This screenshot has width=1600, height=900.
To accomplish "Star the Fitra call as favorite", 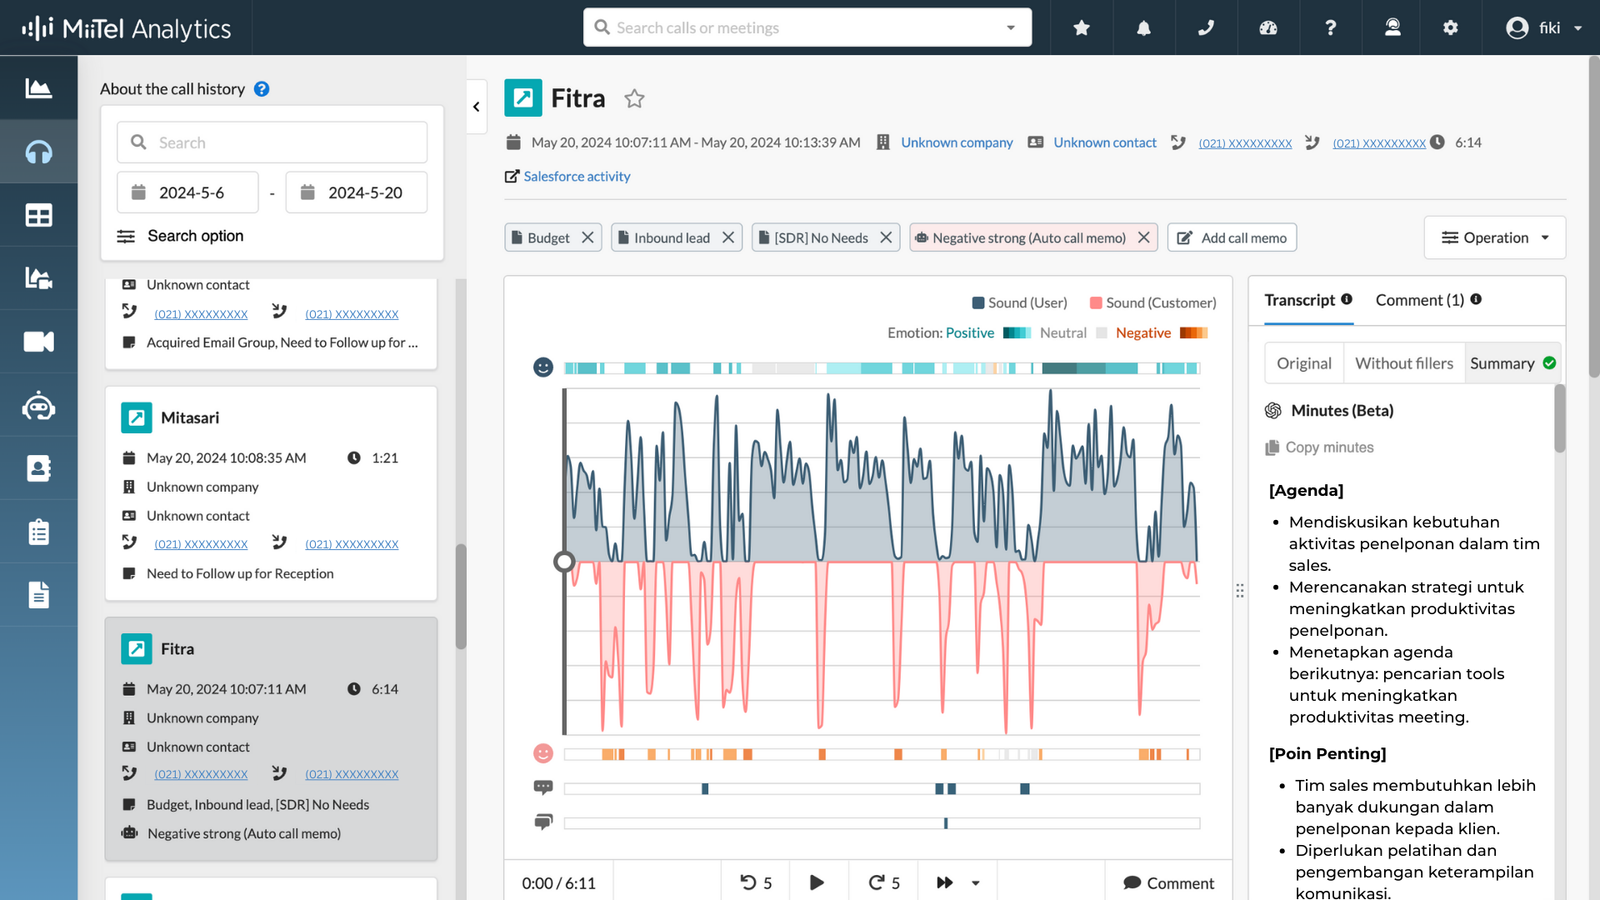I will click(634, 99).
